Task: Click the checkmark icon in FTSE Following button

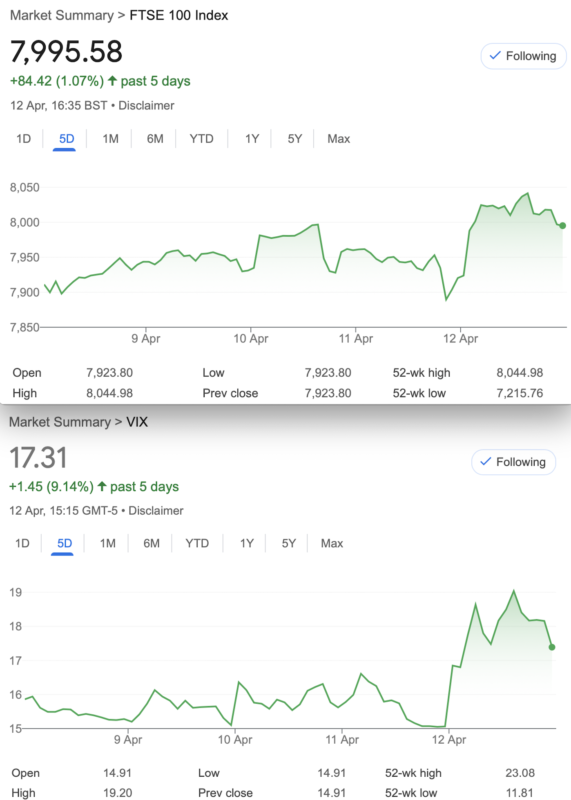Action: [x=494, y=56]
